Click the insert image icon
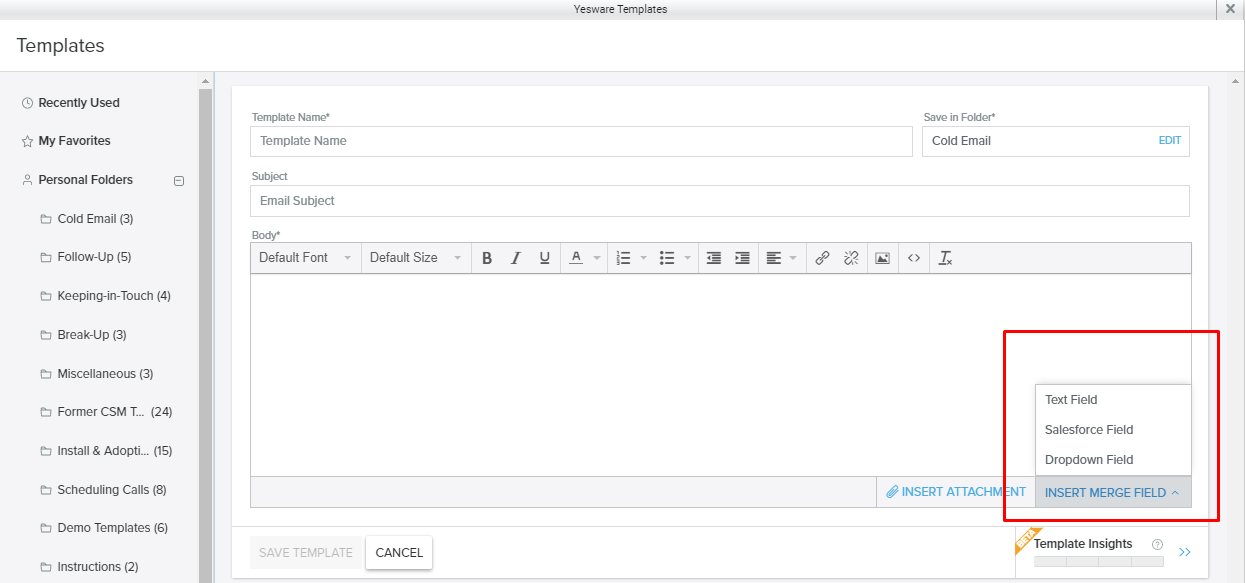 tap(882, 258)
